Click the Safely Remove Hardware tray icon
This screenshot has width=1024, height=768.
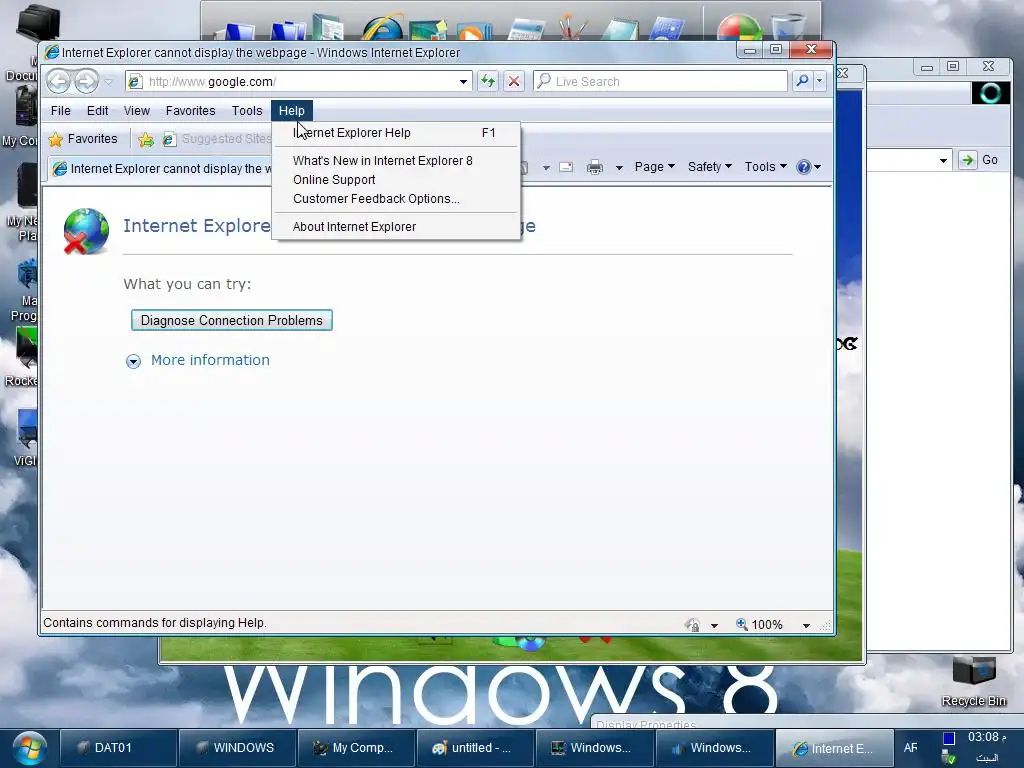[x=950, y=758]
